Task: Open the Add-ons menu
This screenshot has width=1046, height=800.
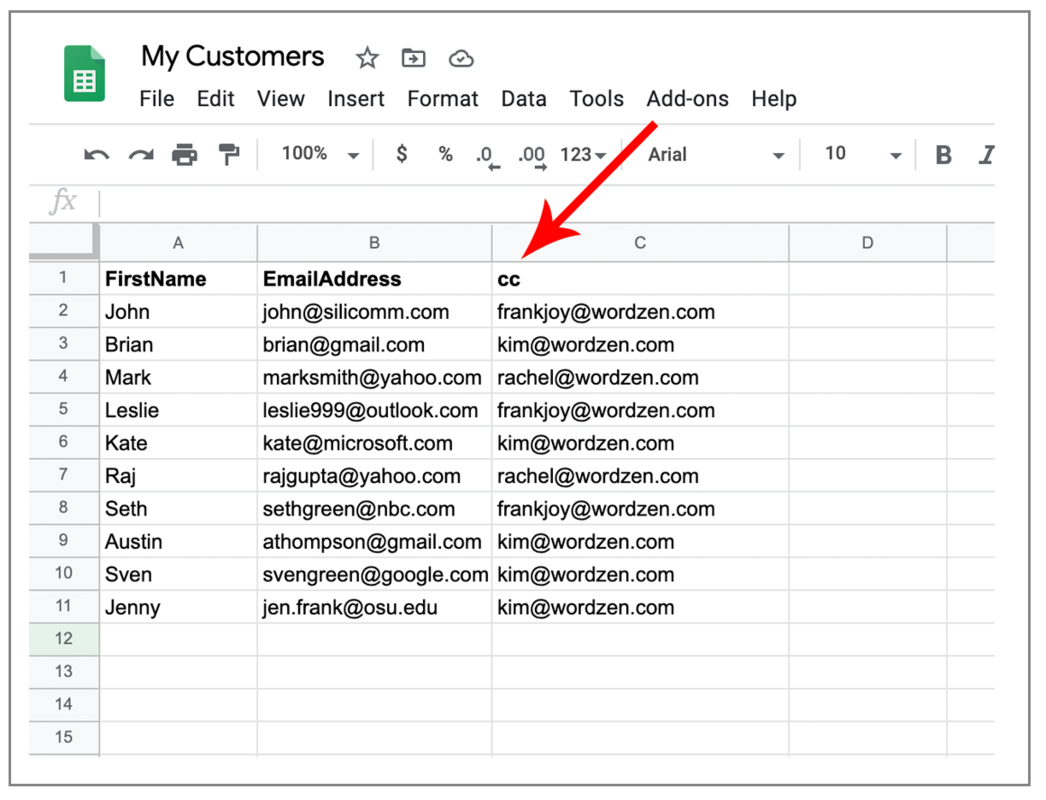Action: coord(687,98)
